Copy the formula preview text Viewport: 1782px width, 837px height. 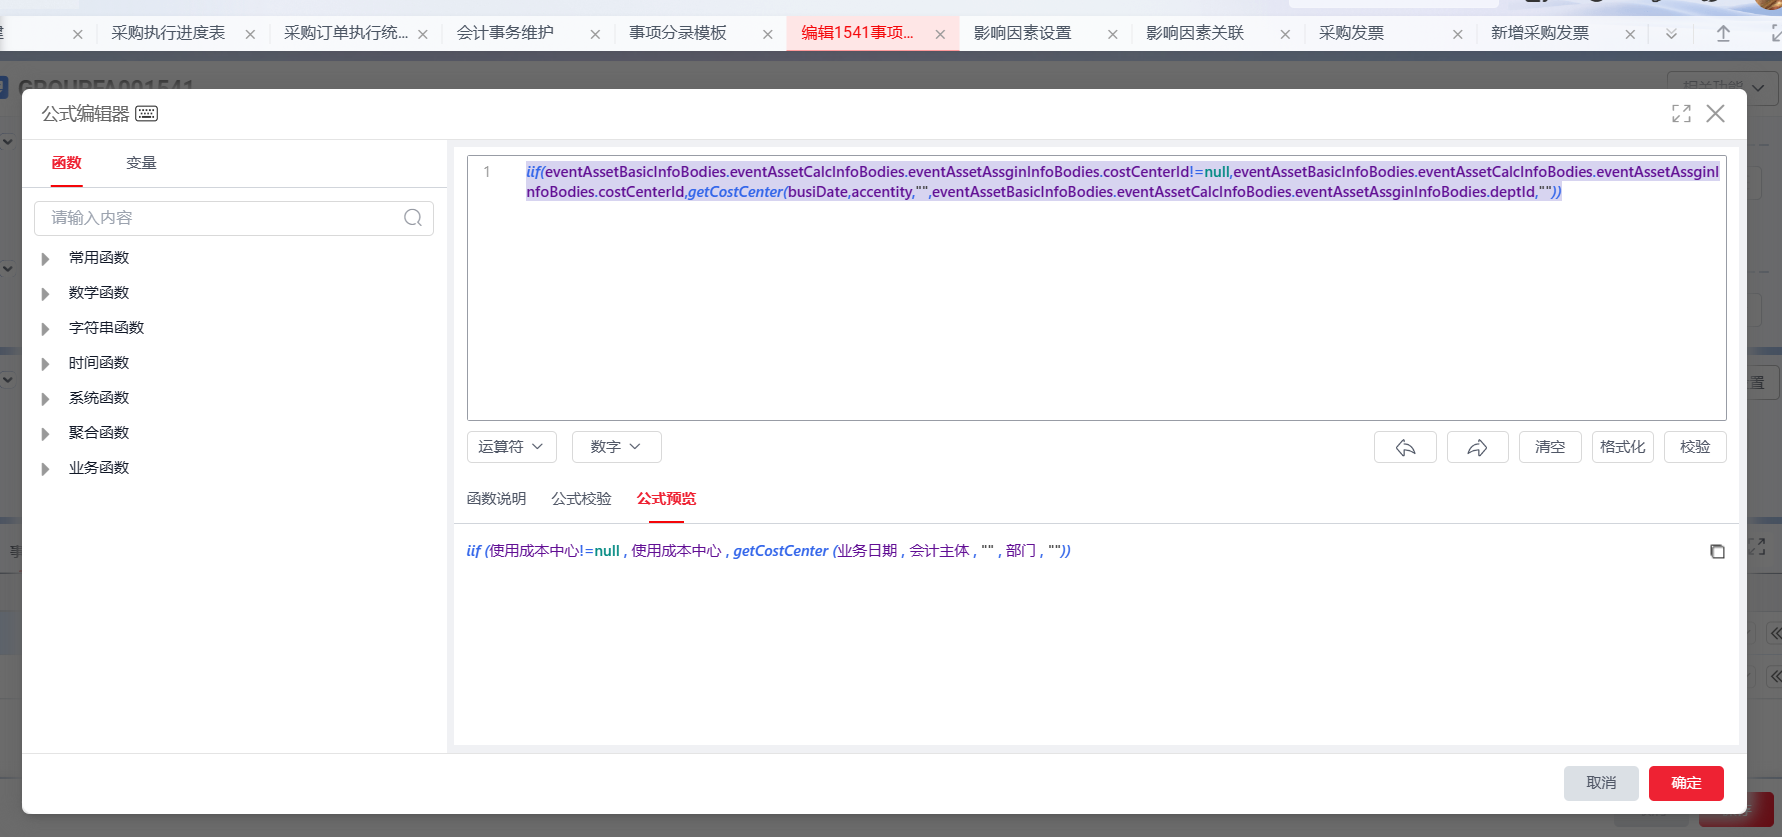1717,552
